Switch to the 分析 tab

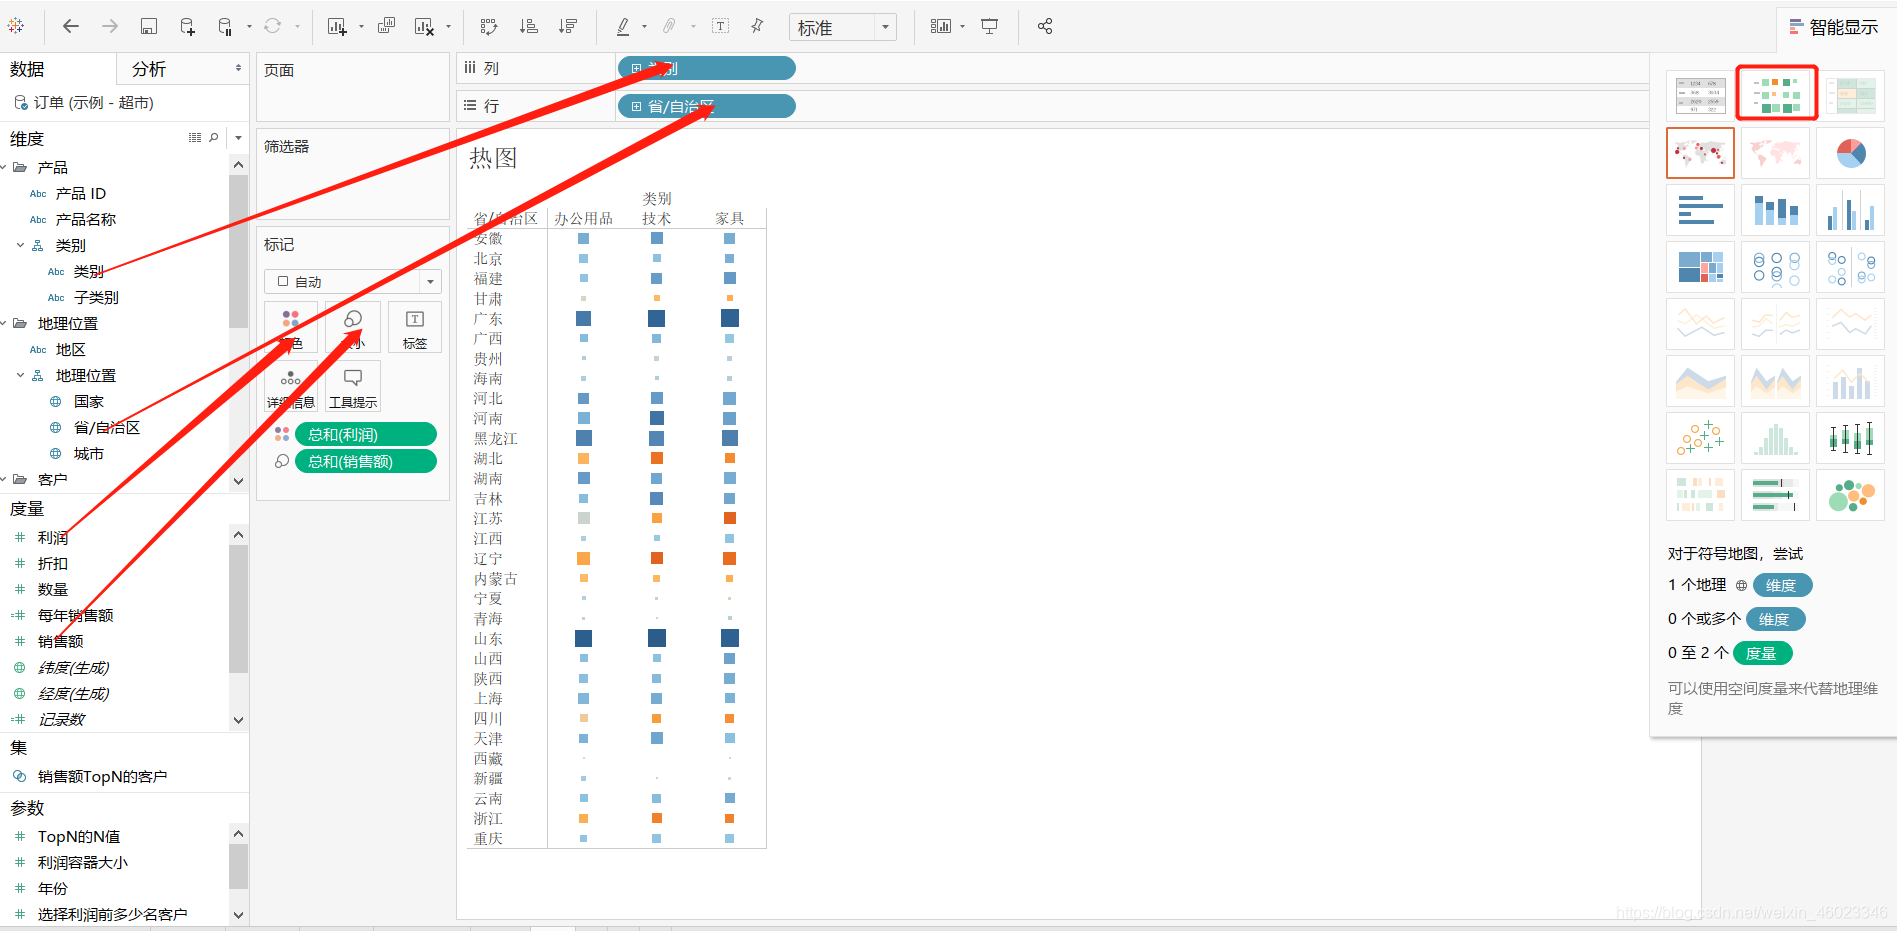pyautogui.click(x=149, y=69)
